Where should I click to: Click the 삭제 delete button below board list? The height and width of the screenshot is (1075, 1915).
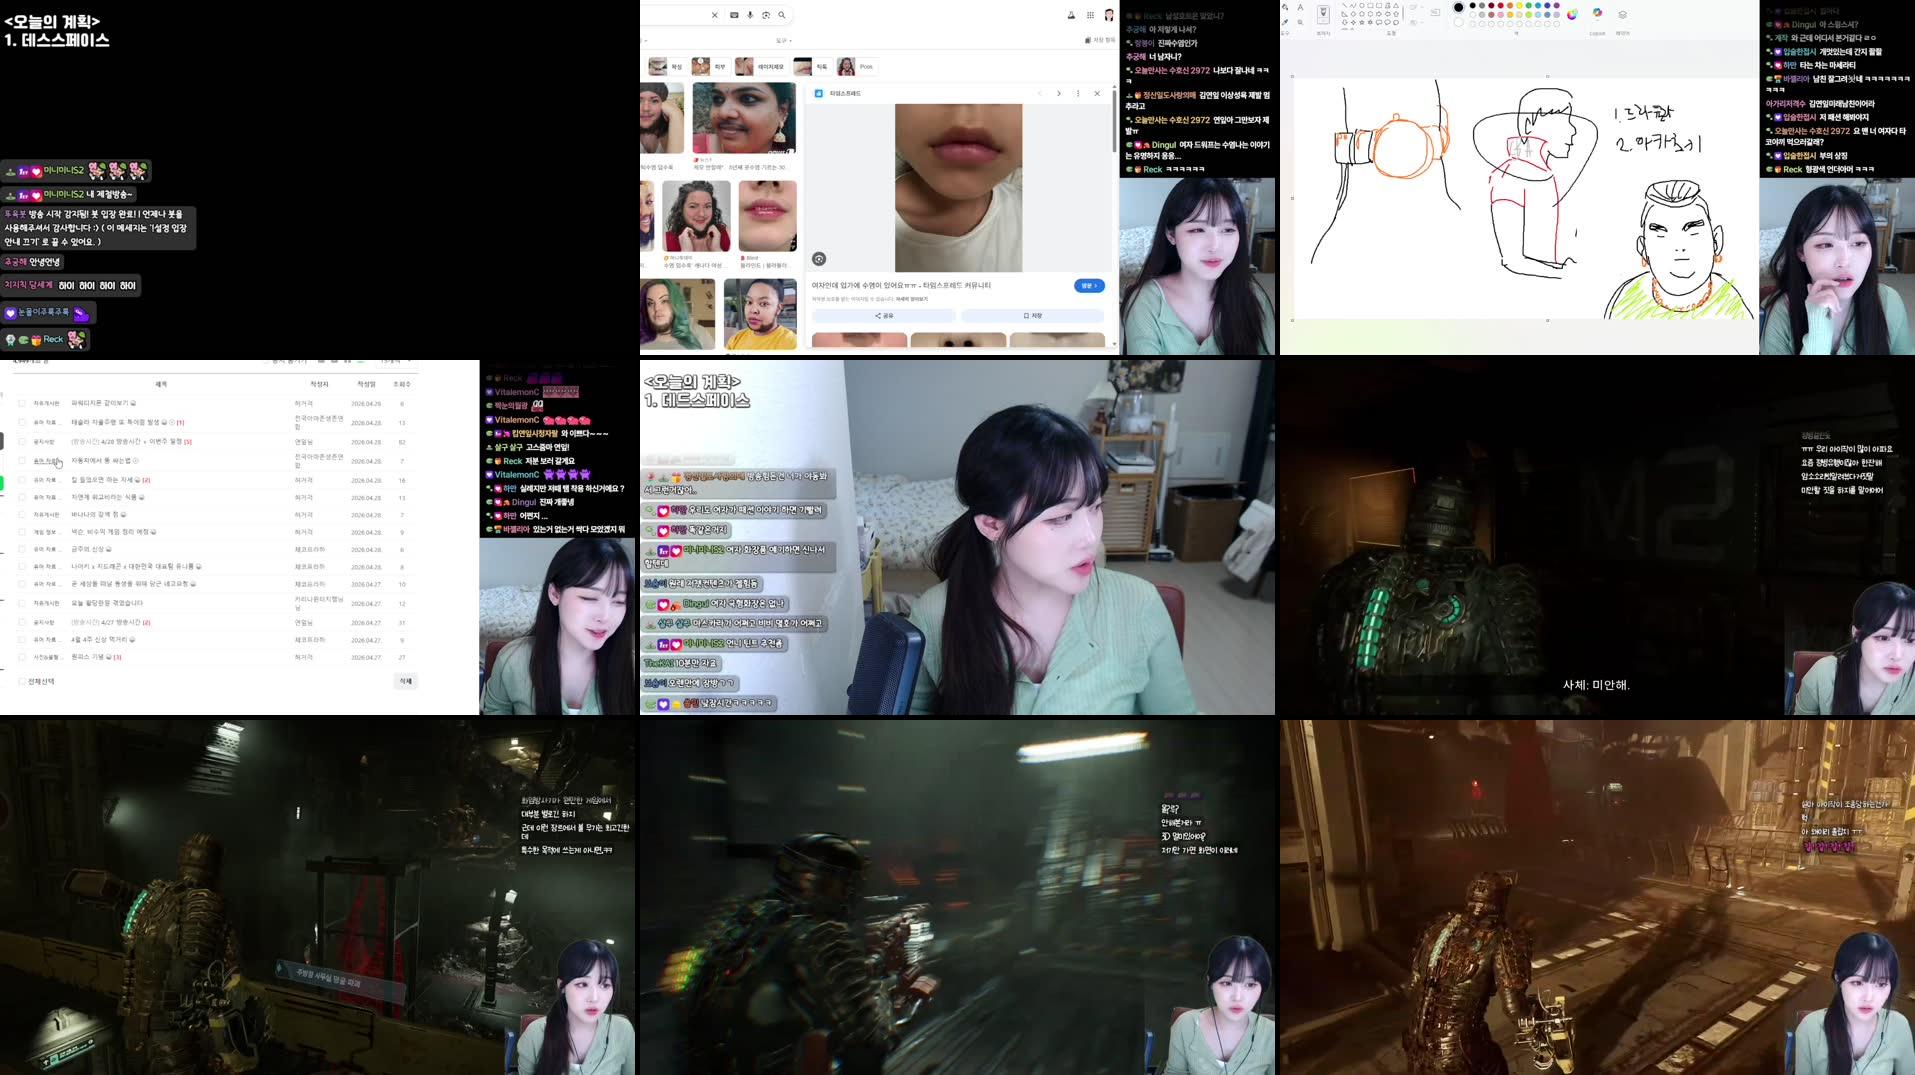405,681
